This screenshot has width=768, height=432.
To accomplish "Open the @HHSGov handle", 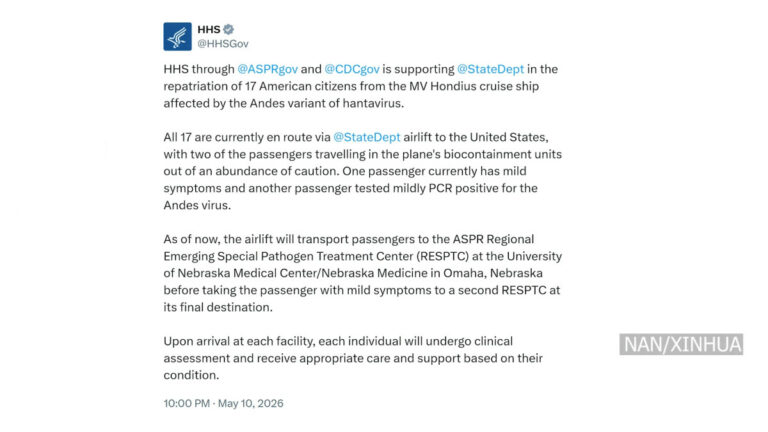I will tap(223, 44).
